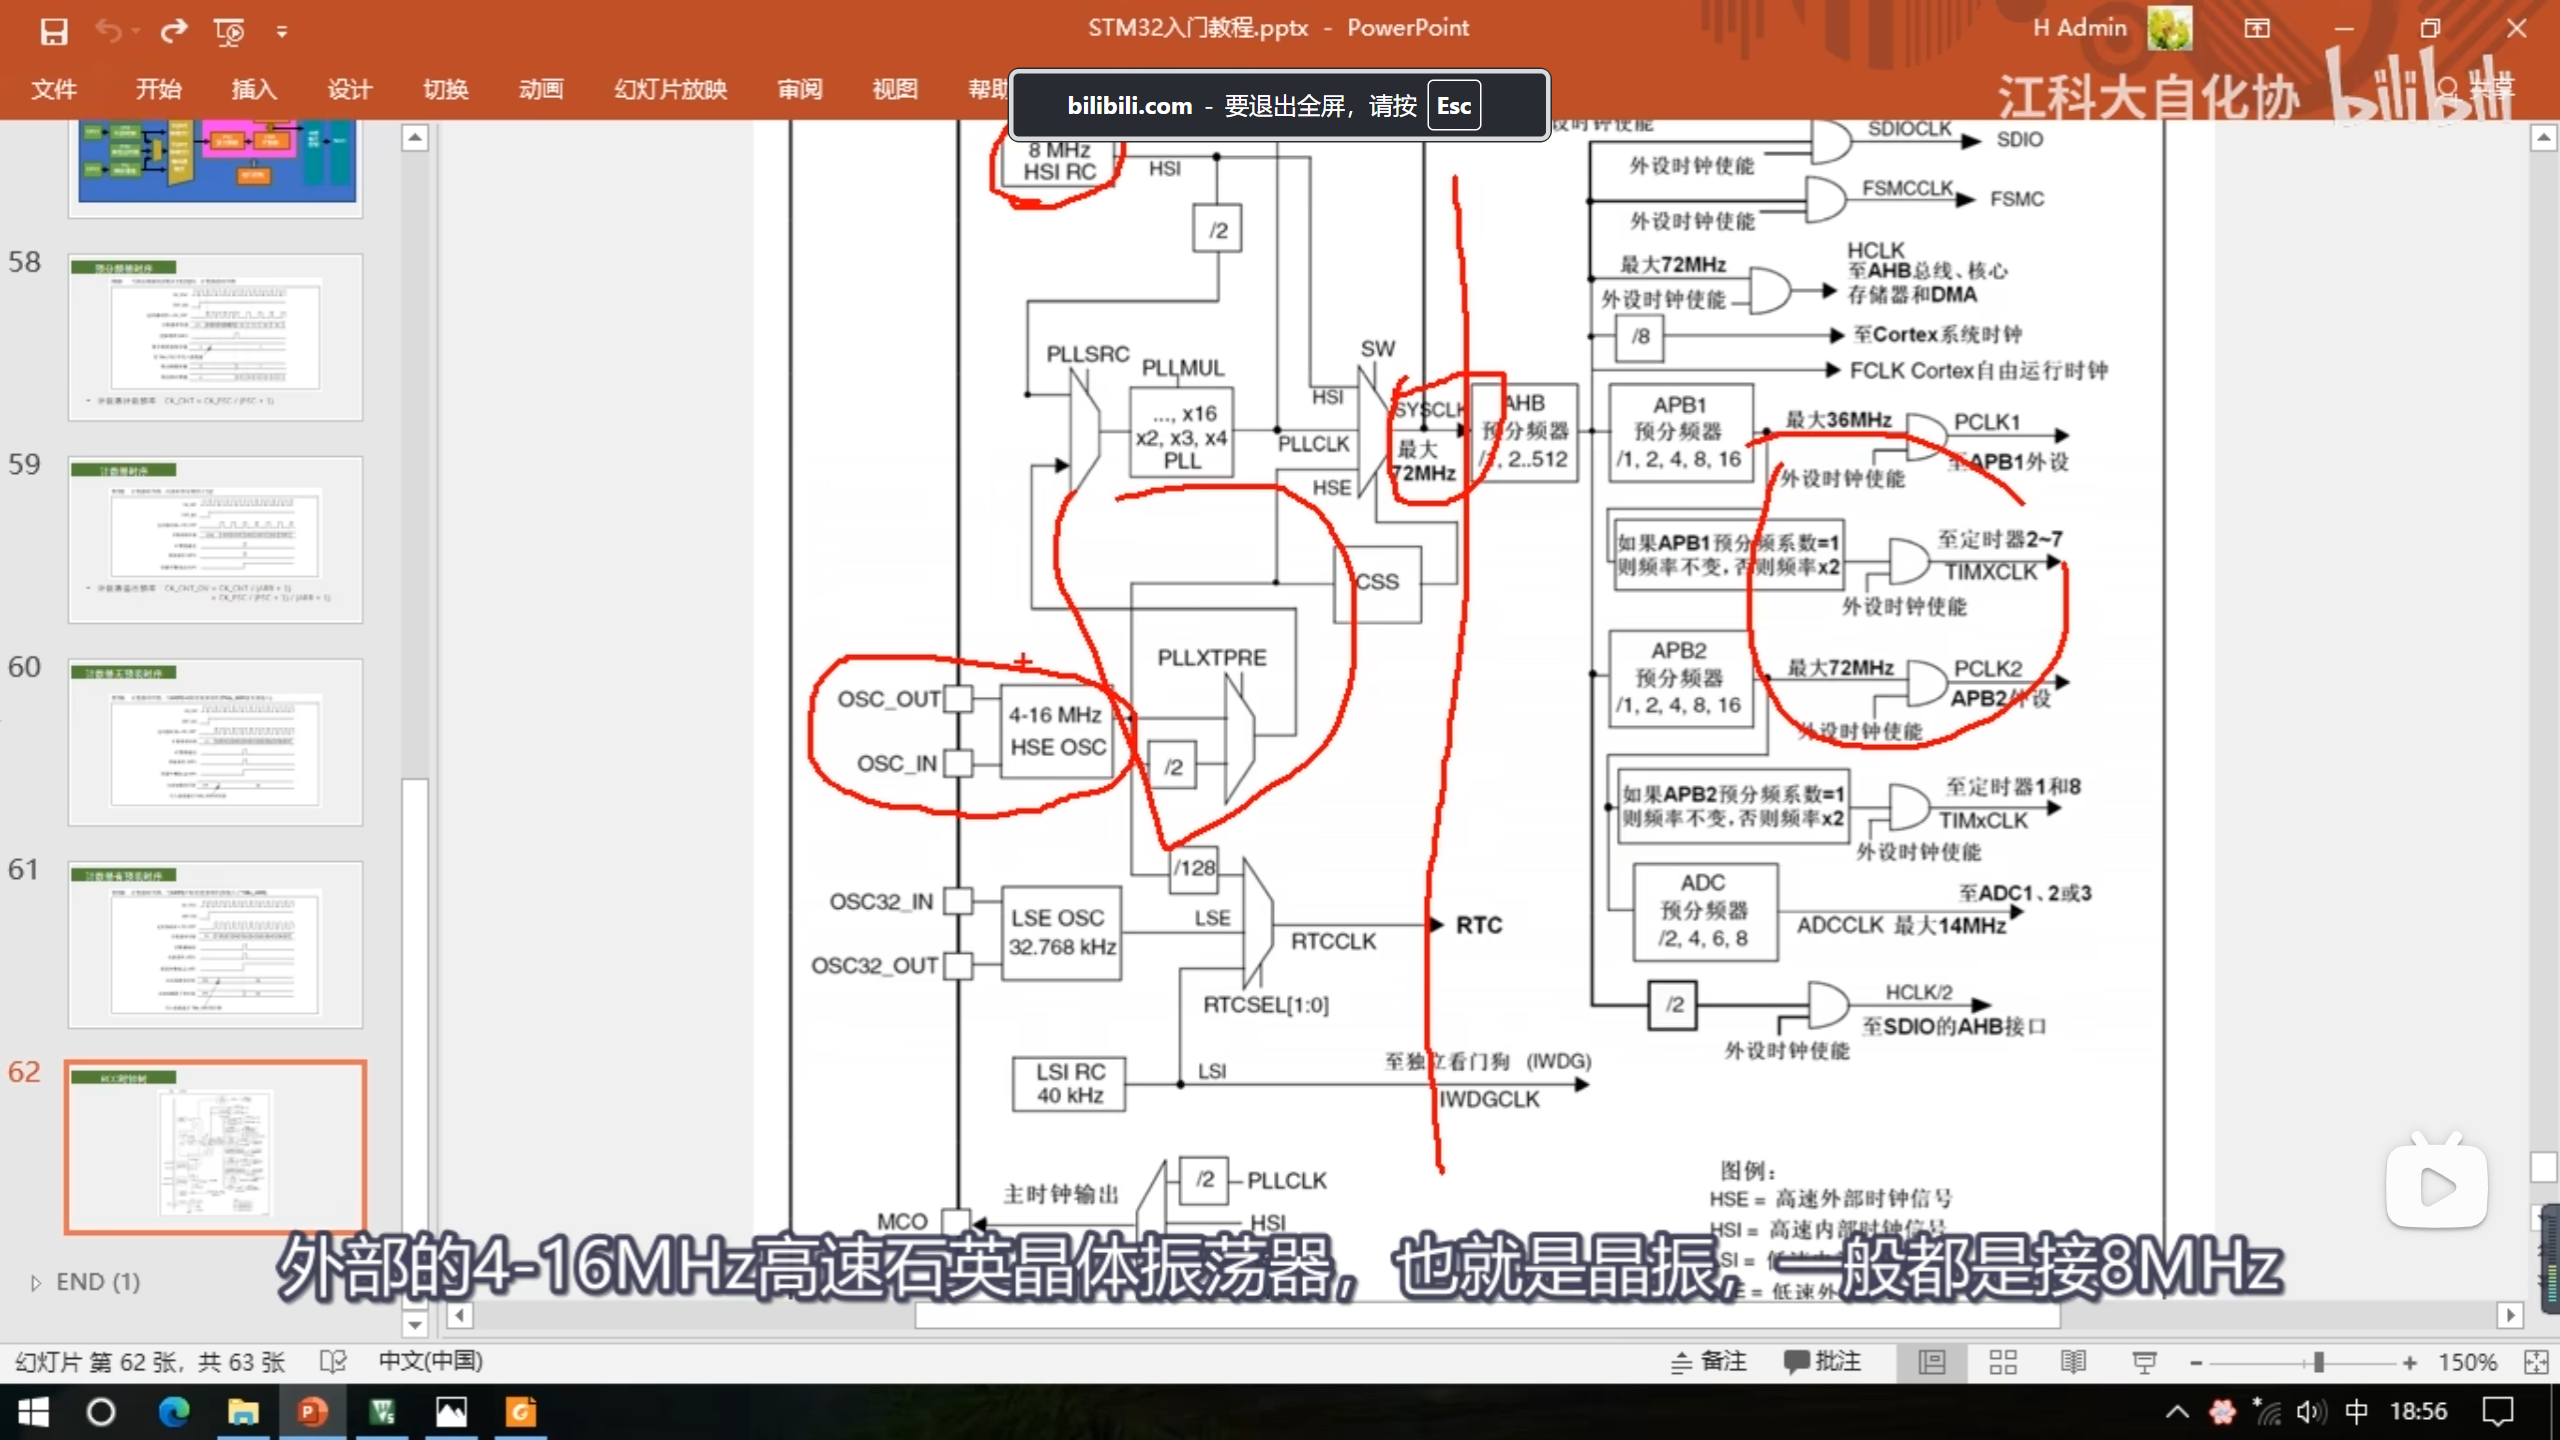Click zoom in plus button
This screenshot has height=1440, width=2560.
(2410, 1363)
